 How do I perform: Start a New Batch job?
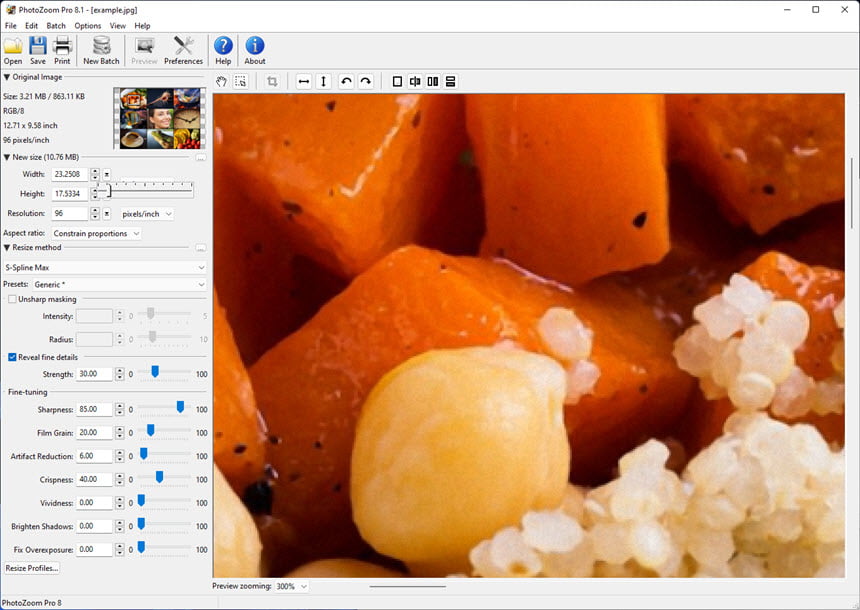pyautogui.click(x=101, y=50)
